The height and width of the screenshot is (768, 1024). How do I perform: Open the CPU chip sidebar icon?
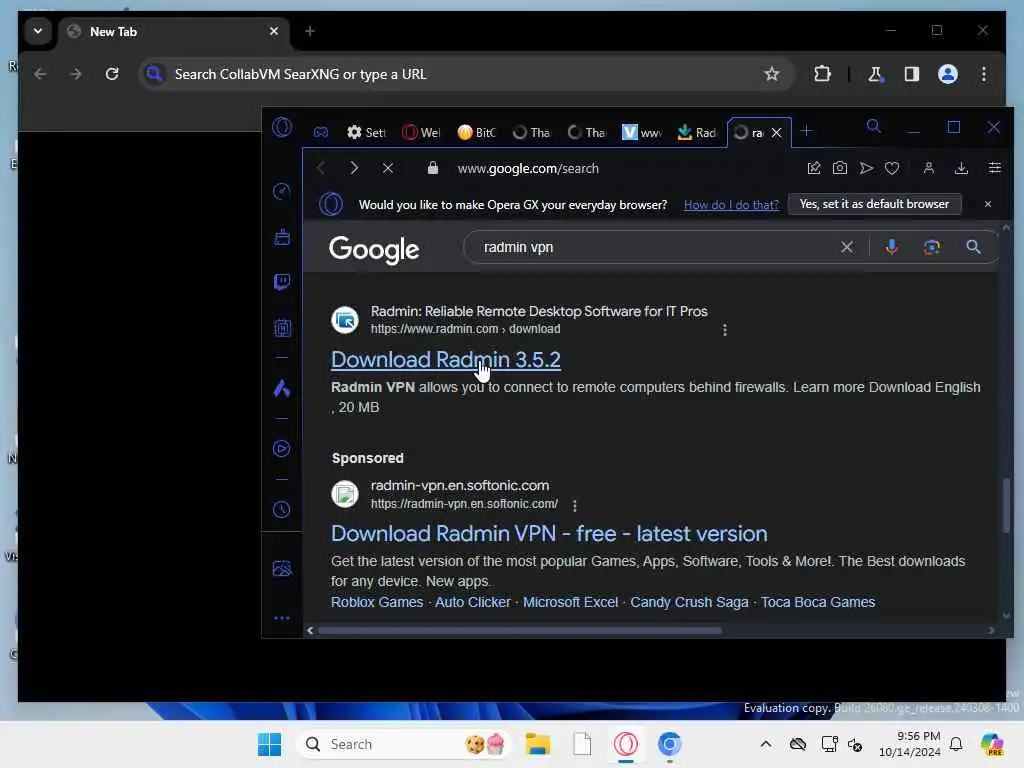tap(282, 328)
